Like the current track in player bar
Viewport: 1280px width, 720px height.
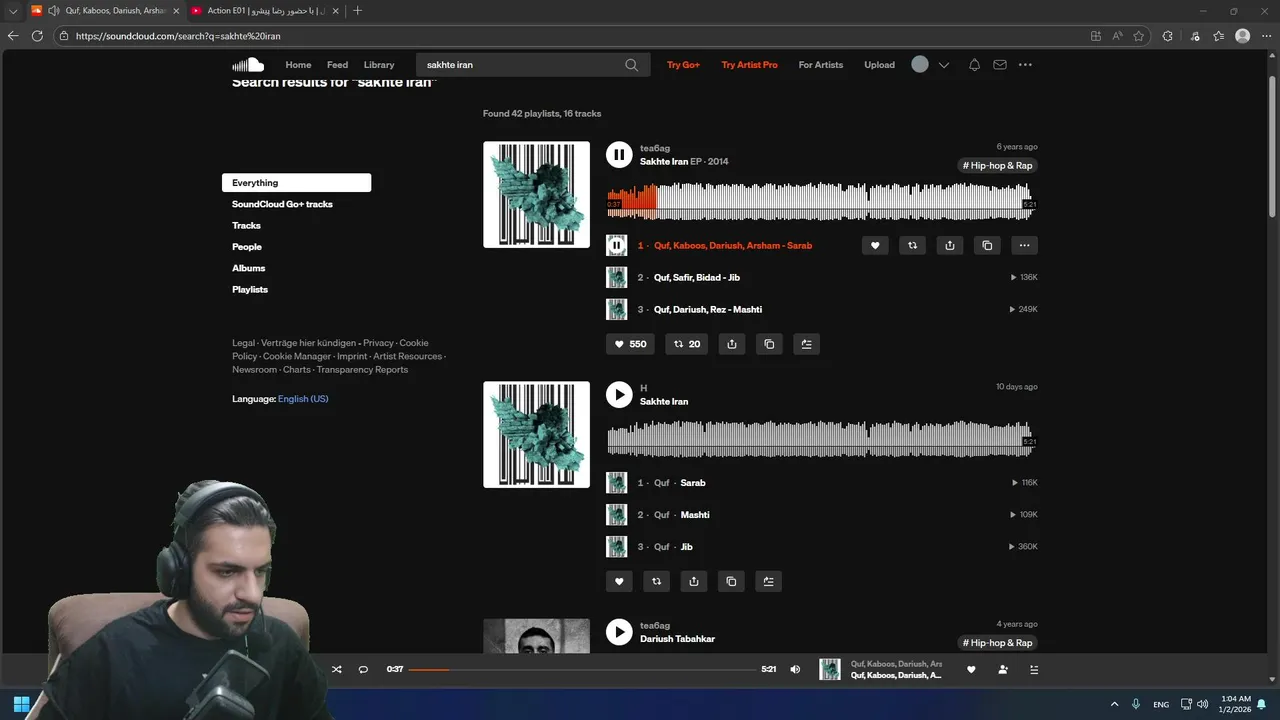971,669
